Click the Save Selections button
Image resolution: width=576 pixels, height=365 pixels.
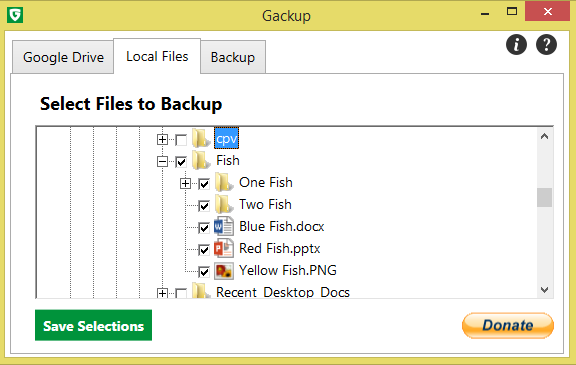(x=93, y=325)
